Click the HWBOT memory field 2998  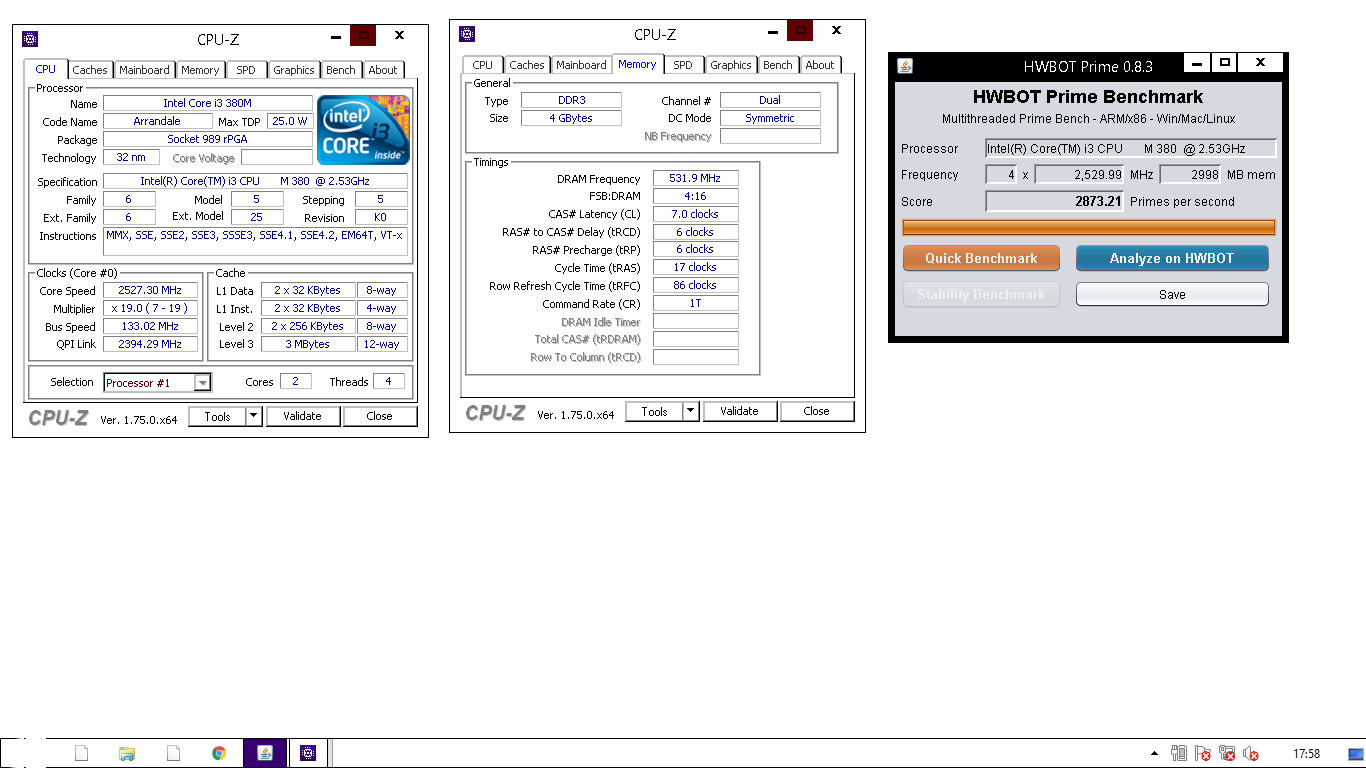coord(1190,175)
